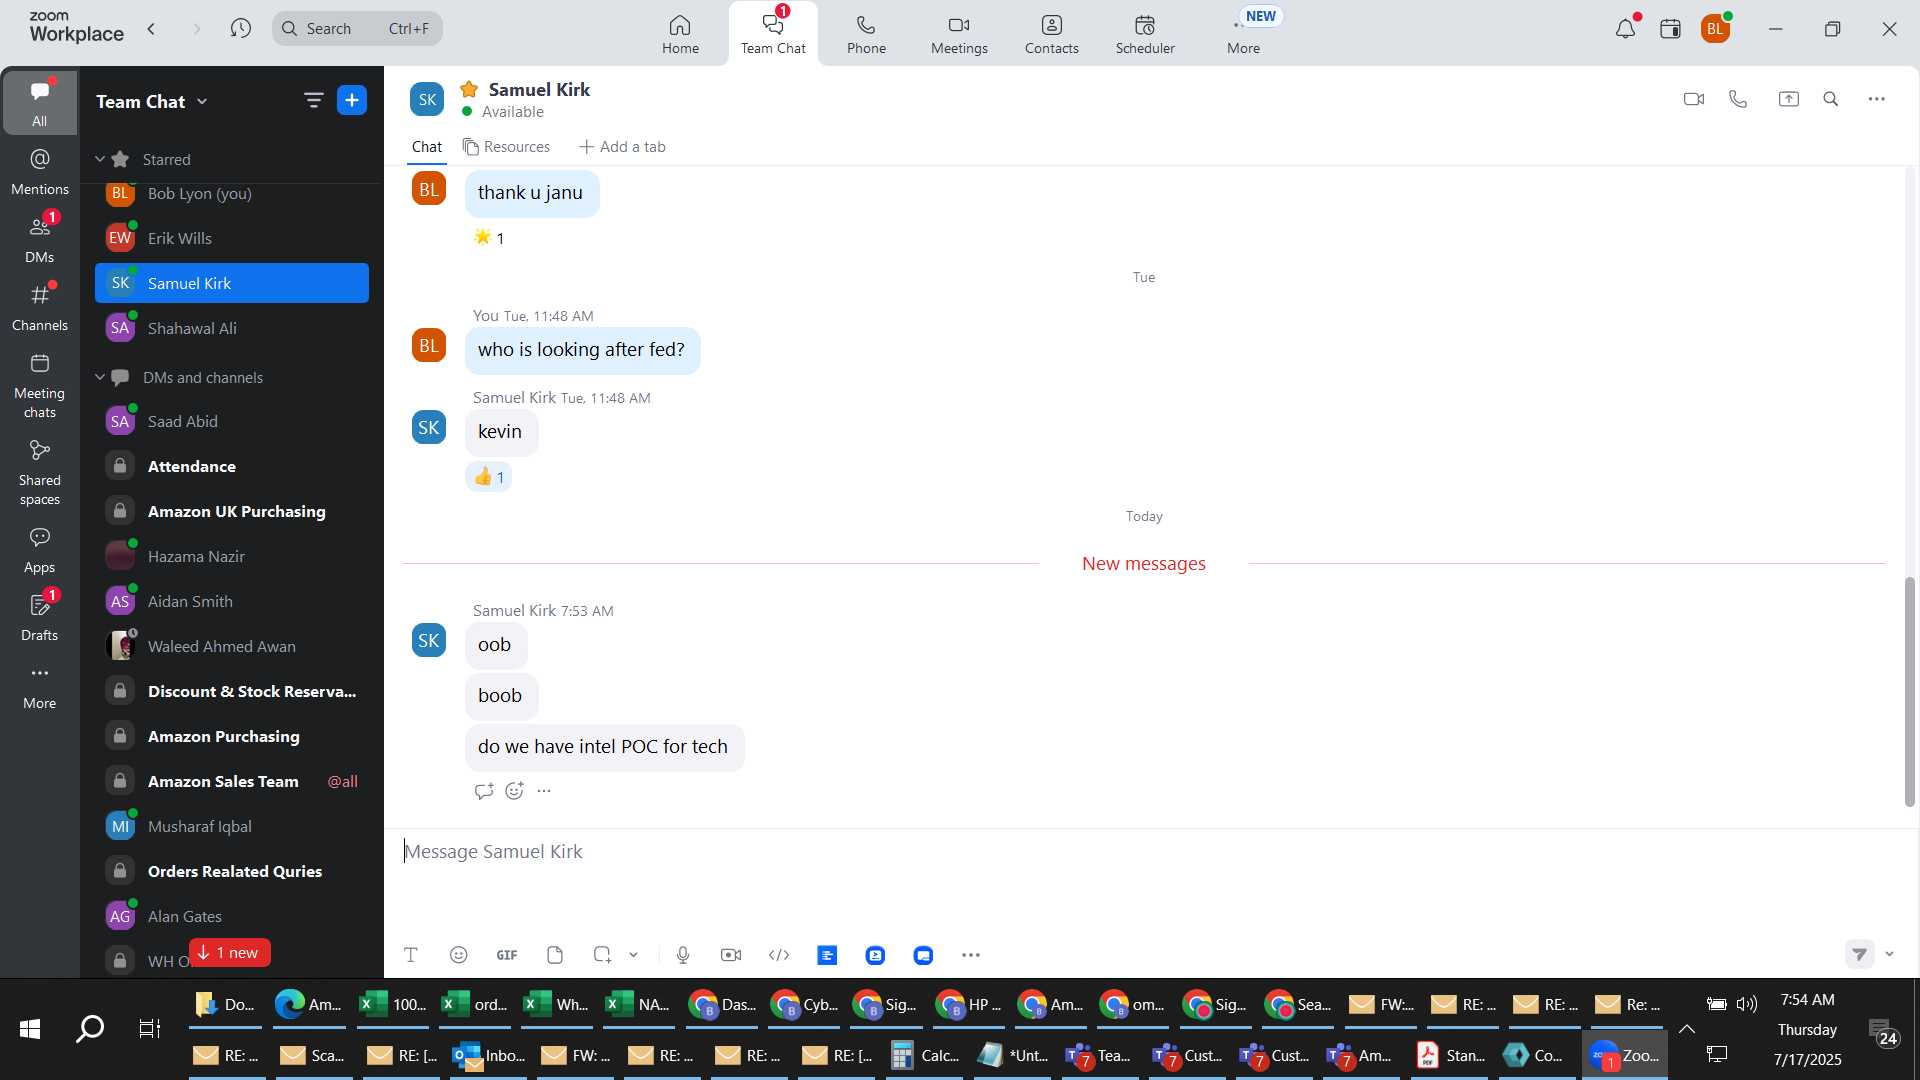Open the sidebar More ellipsis
This screenshot has height=1080, width=1920.
click(x=40, y=686)
